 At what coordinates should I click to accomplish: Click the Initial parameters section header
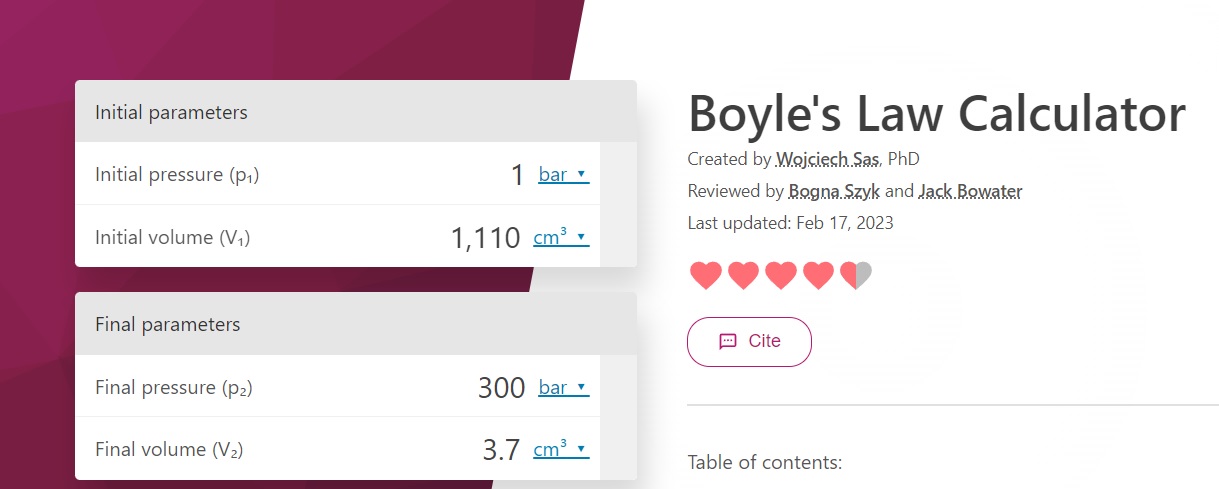[x=356, y=112]
